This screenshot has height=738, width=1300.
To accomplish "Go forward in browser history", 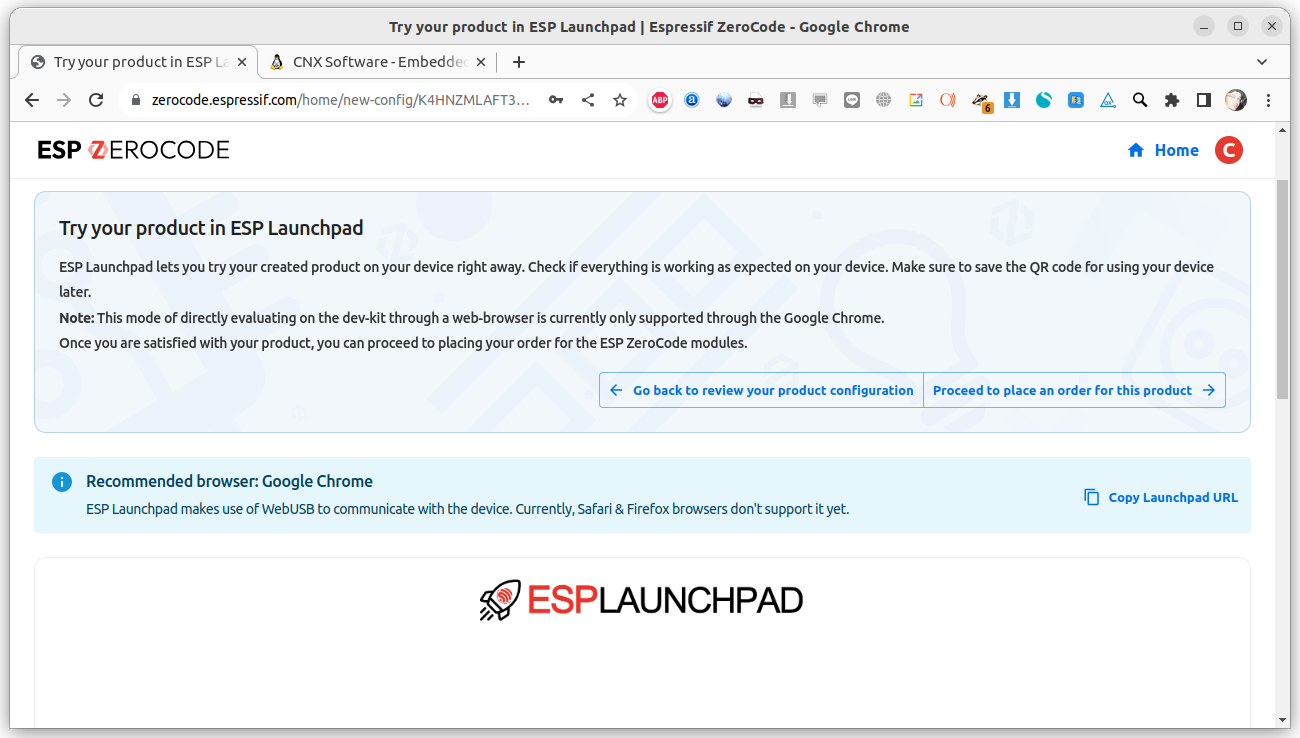I will point(64,100).
